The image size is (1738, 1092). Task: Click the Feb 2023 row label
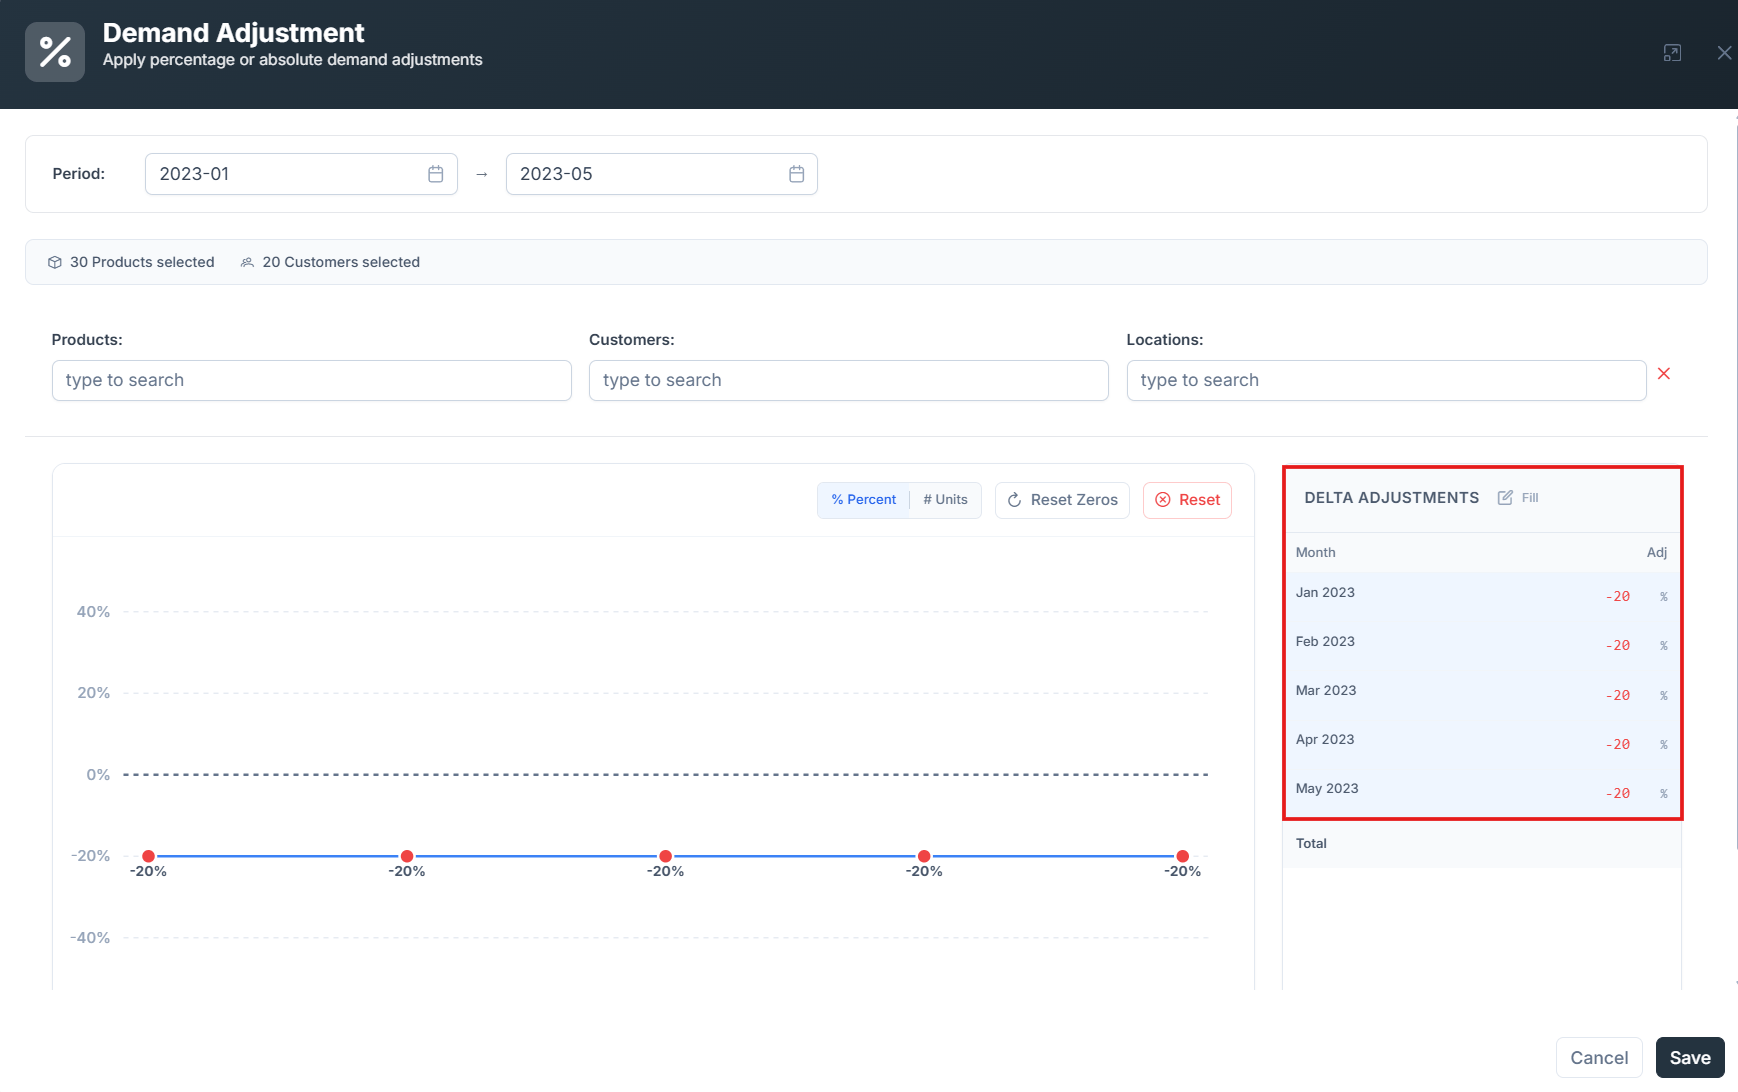(1325, 641)
